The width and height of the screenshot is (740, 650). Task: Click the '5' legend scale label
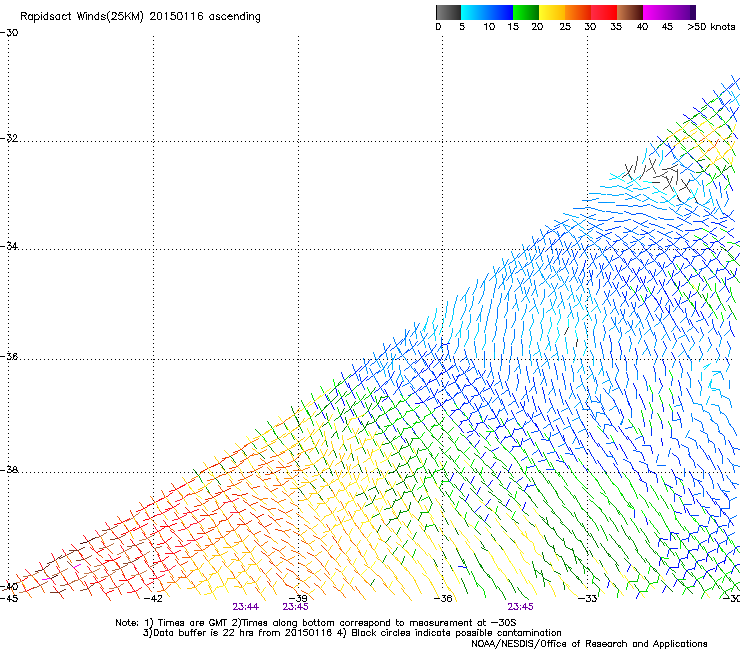(462, 27)
